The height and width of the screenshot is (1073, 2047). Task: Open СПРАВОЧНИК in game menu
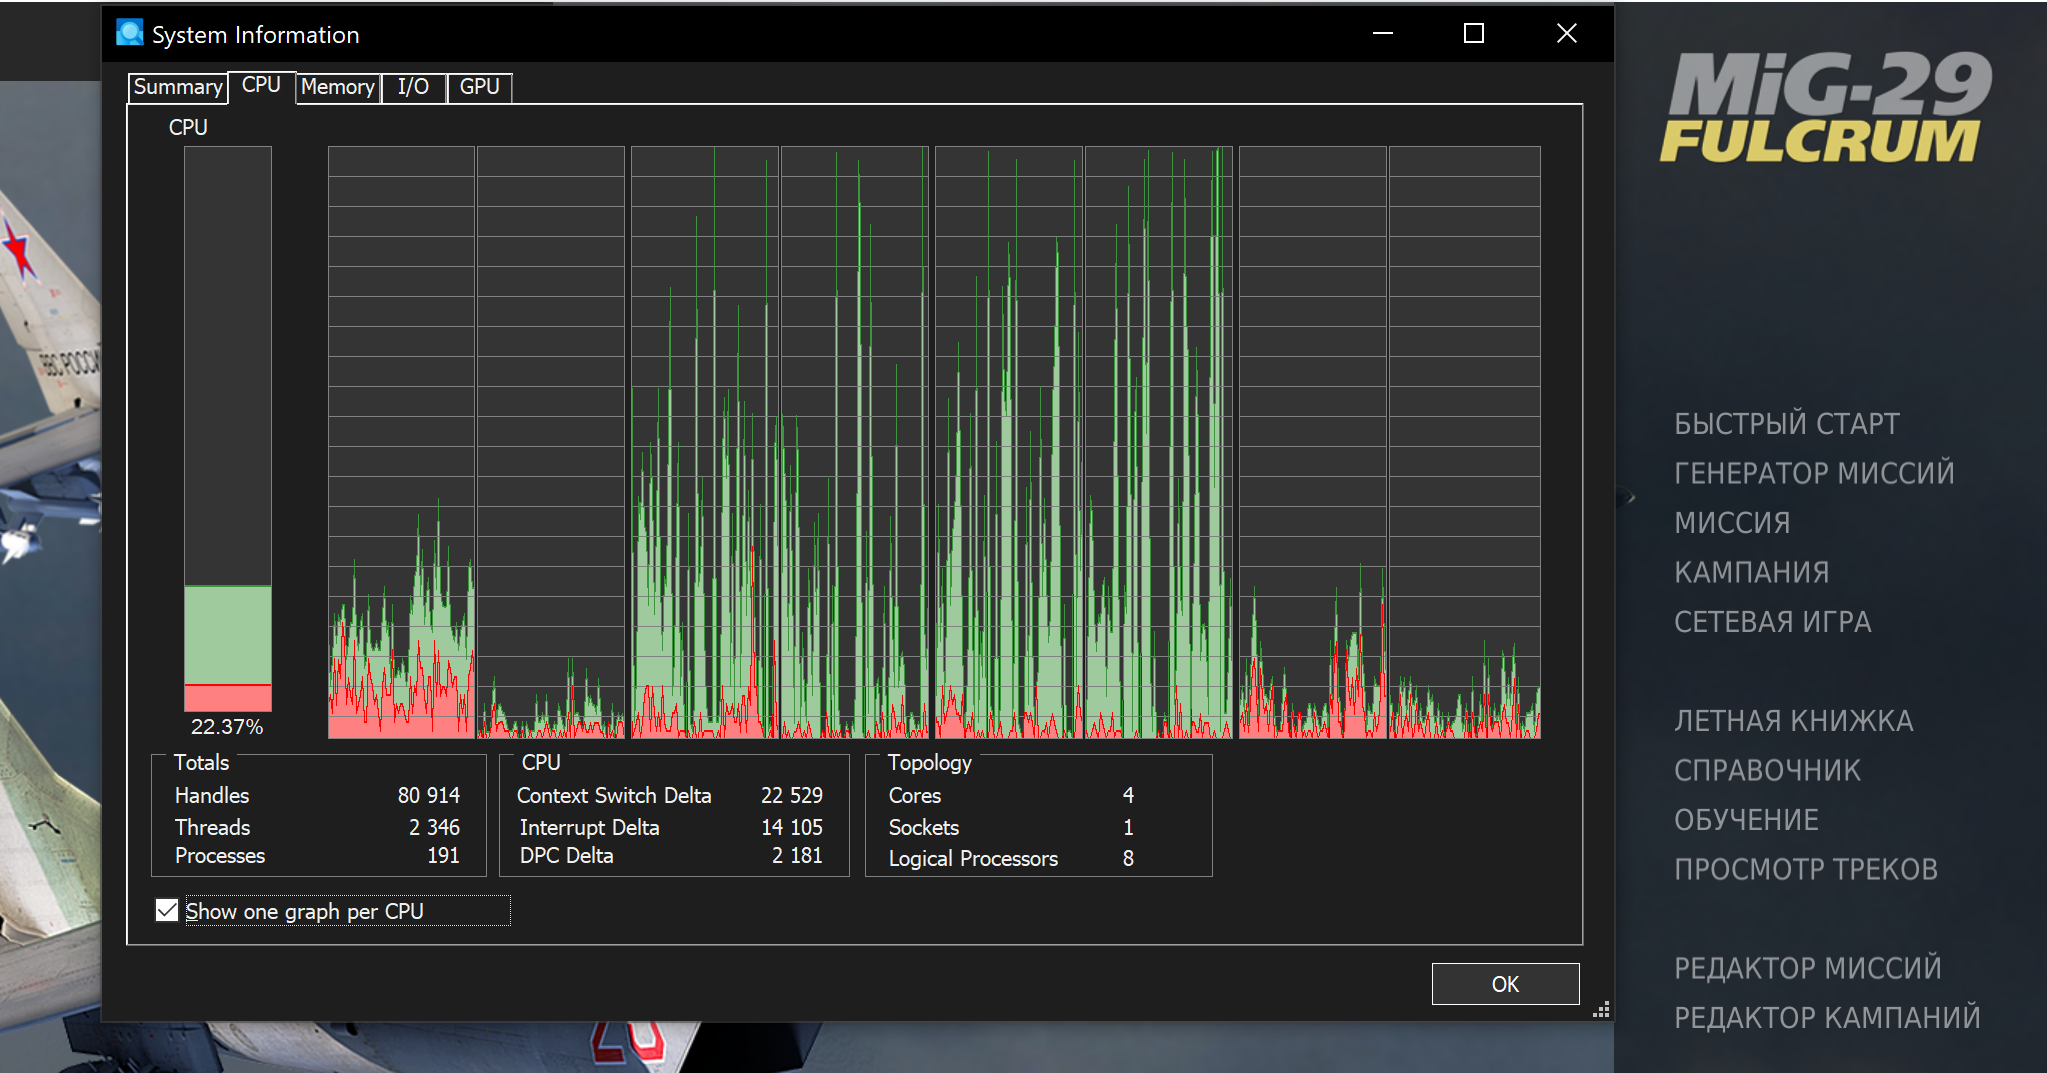1768,770
